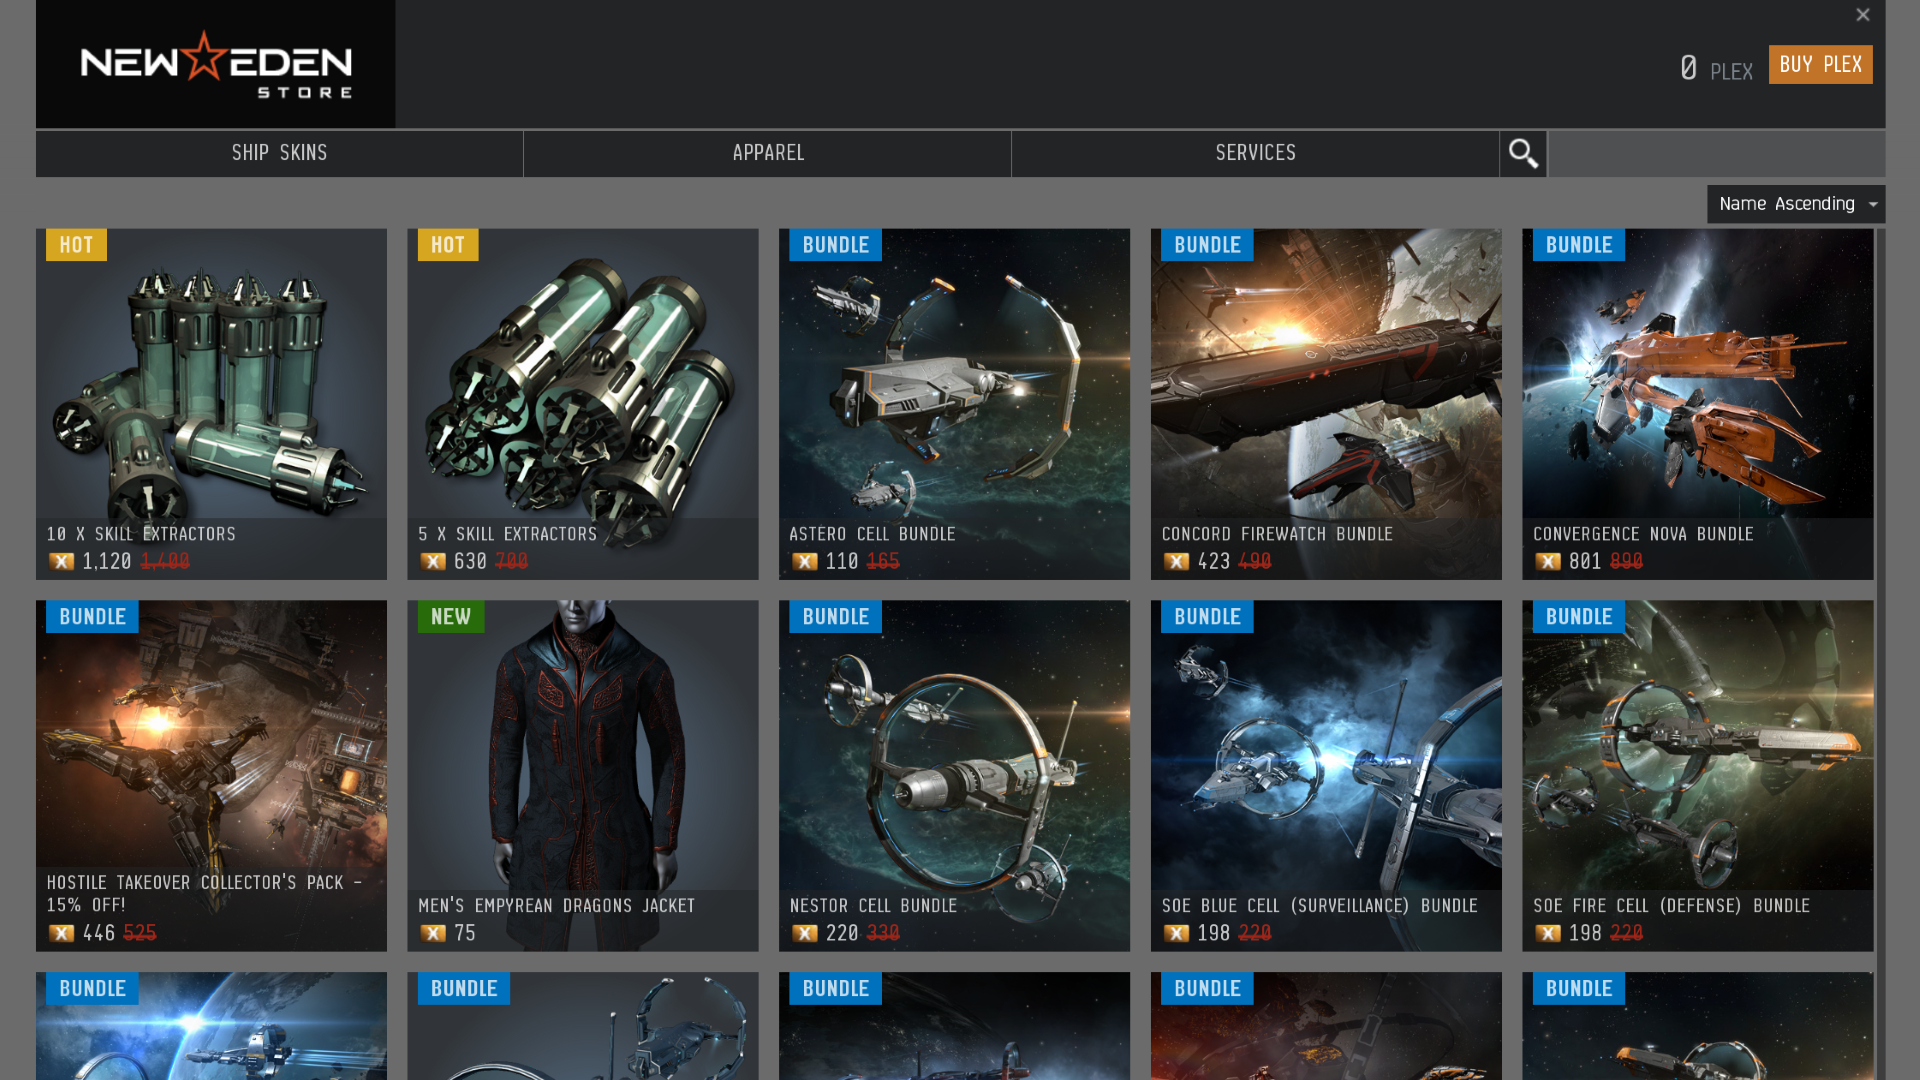Click PLEX icon on Nestor Cell Bundle
The image size is (1920, 1080).
point(805,933)
